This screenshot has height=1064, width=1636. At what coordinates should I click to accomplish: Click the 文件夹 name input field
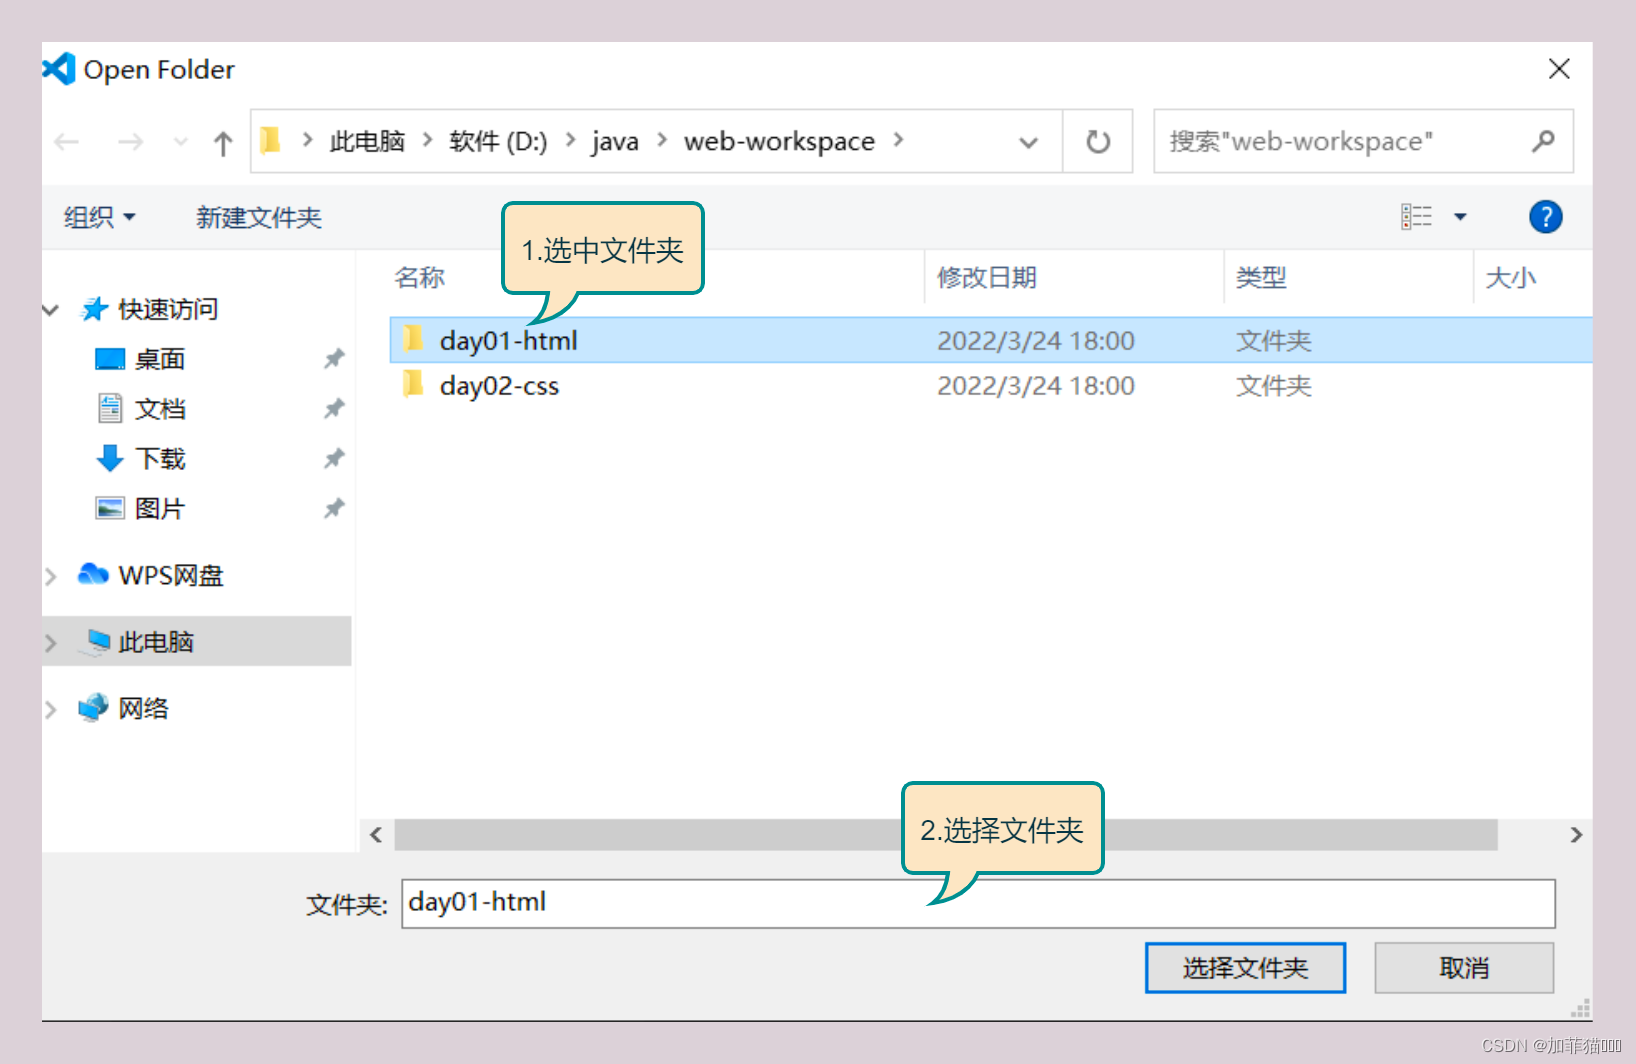click(978, 903)
